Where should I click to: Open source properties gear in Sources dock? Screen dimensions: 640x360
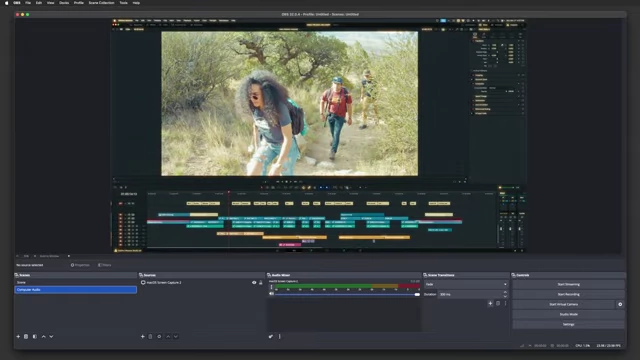coord(159,336)
